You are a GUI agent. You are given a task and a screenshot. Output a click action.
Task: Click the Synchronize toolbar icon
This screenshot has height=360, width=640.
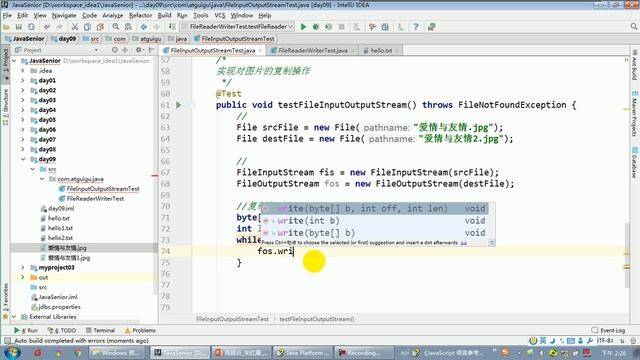[x=31, y=27]
